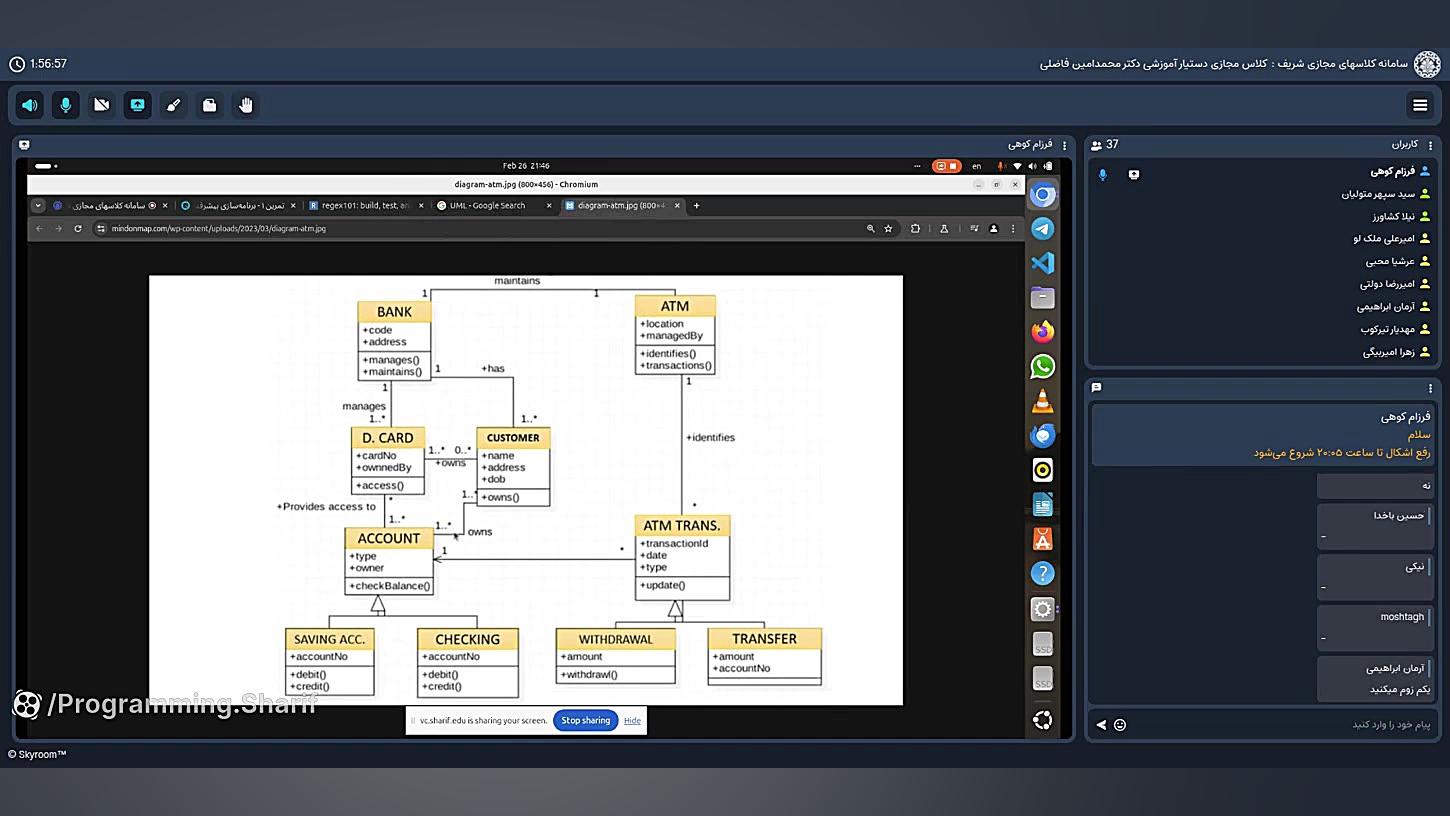Switch to diagram-atm.jpg tab
Viewport: 1450px width, 816px height.
622,205
